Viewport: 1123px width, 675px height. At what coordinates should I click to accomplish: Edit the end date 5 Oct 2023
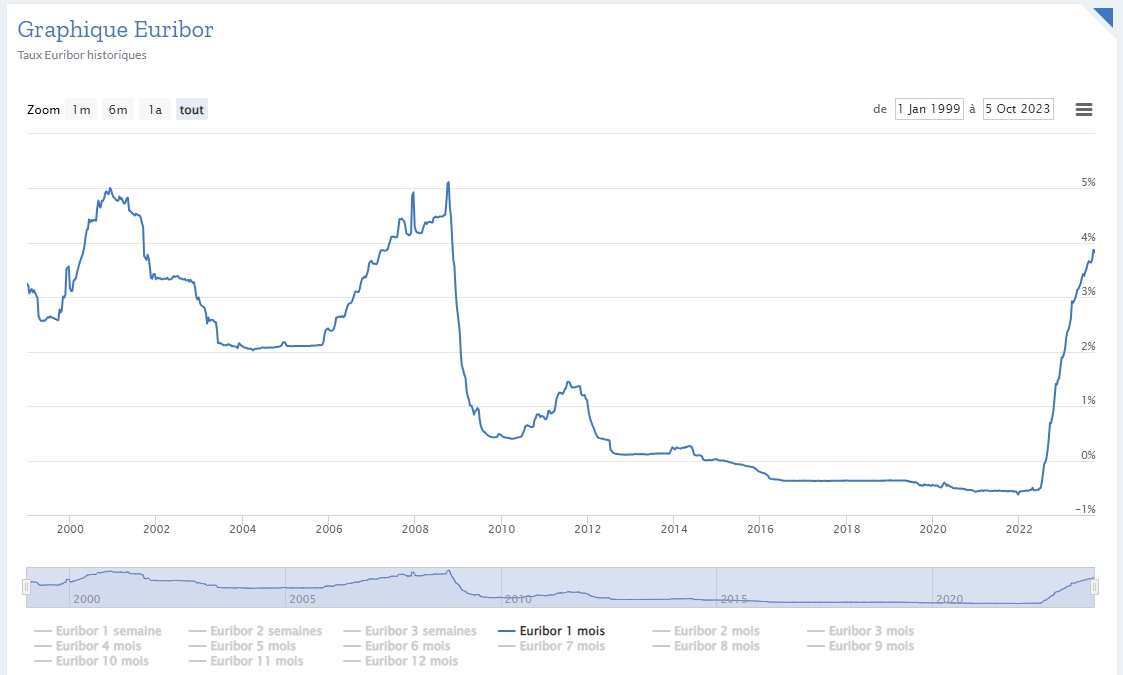(1018, 109)
